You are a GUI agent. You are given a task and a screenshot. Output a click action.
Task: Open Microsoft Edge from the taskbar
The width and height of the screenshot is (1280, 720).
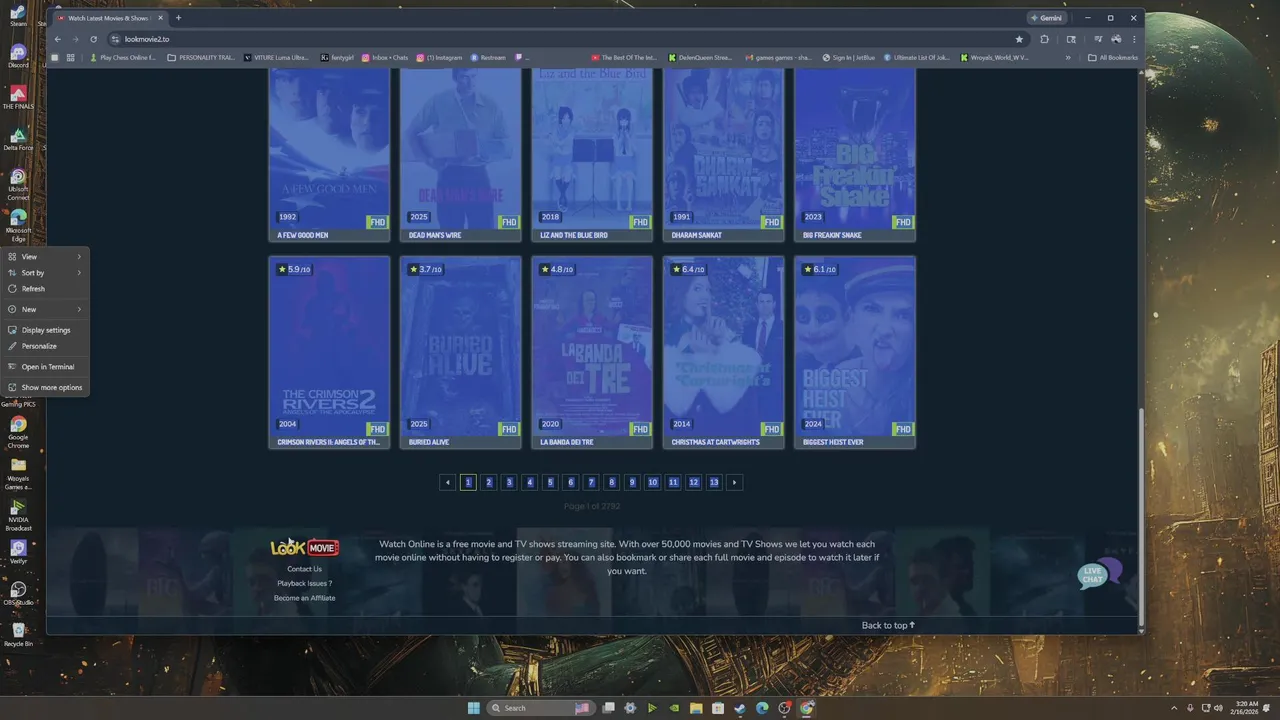point(762,708)
